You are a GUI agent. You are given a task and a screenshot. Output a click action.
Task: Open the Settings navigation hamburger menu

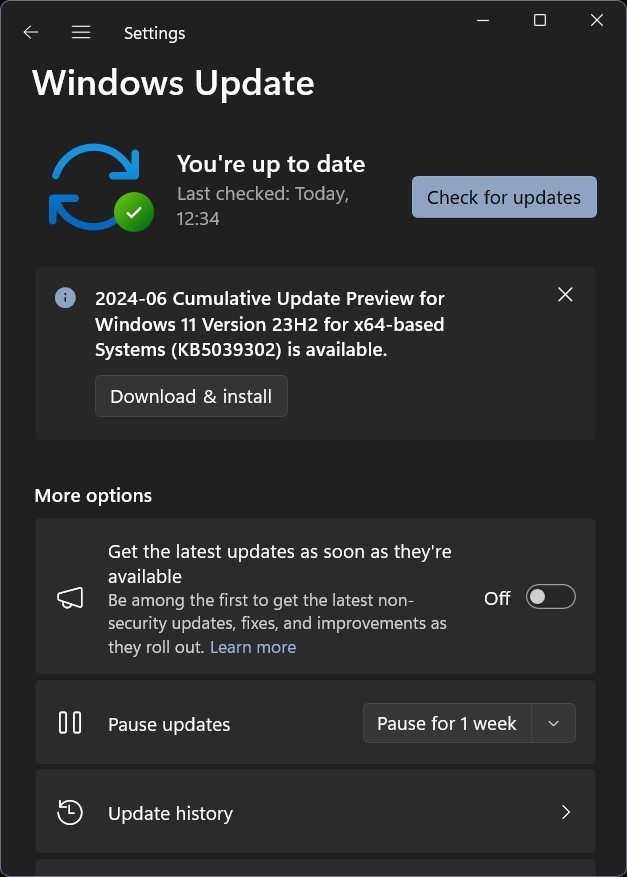[x=80, y=31]
